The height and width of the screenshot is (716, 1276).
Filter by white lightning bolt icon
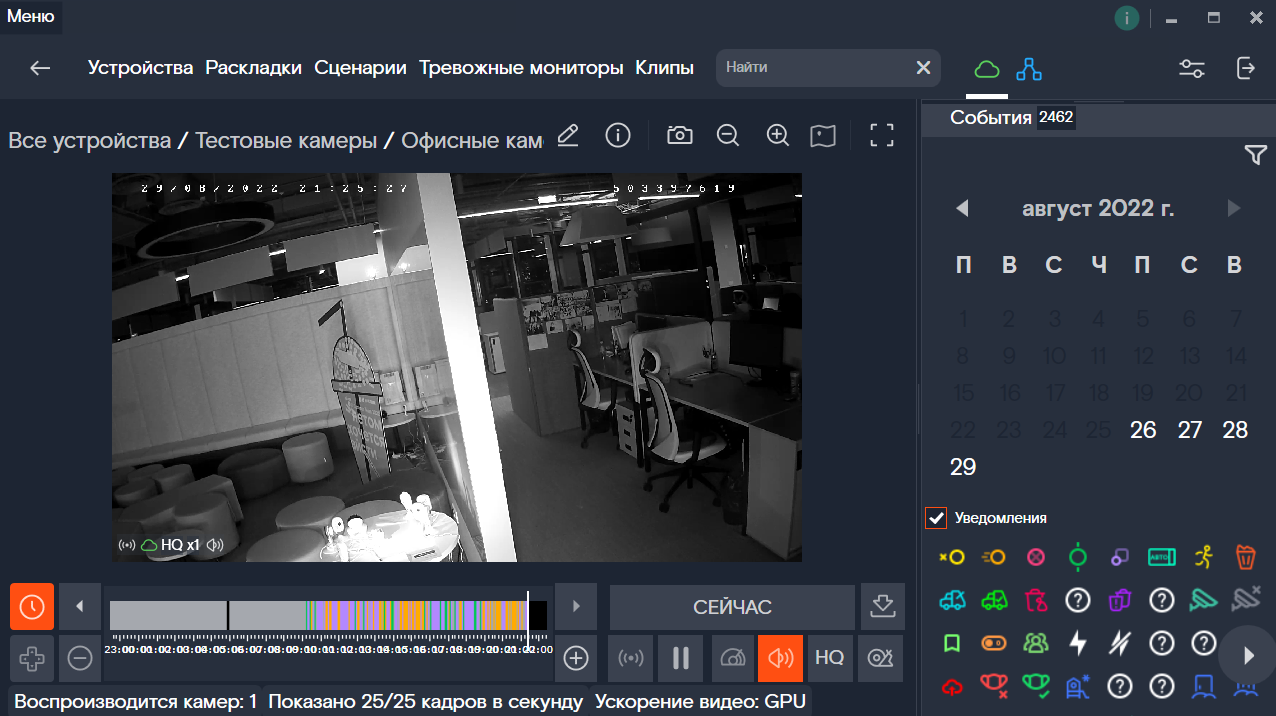(1077, 642)
